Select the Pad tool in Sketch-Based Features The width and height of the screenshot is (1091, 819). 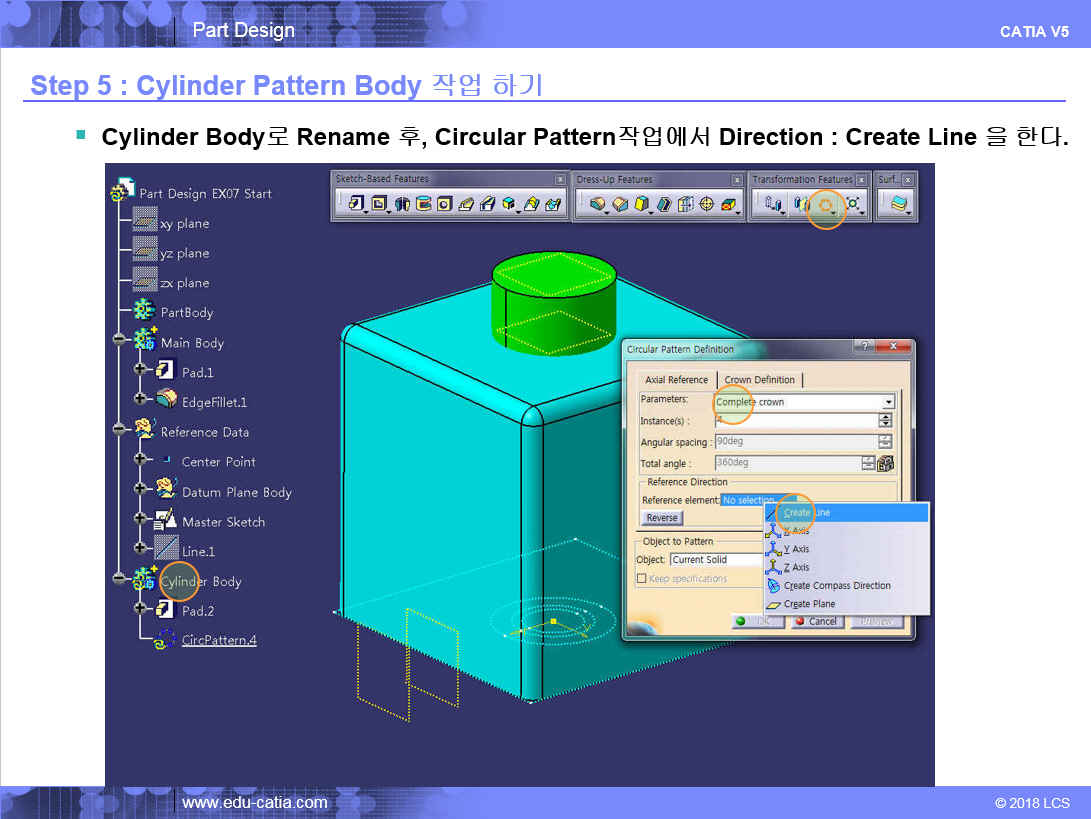356,204
